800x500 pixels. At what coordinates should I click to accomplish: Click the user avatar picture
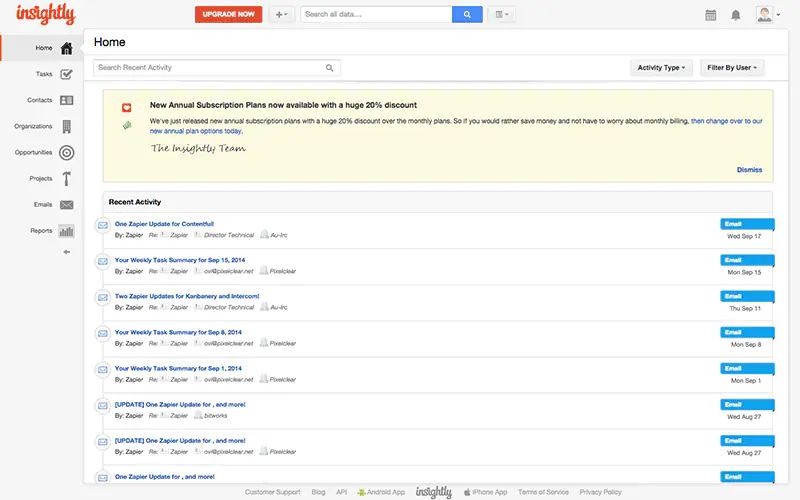tap(764, 14)
